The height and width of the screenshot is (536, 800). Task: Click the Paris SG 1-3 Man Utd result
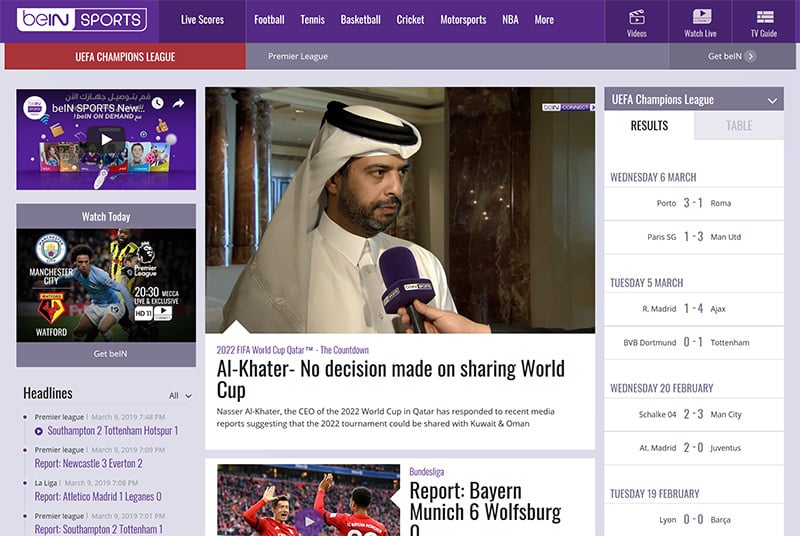pos(694,237)
